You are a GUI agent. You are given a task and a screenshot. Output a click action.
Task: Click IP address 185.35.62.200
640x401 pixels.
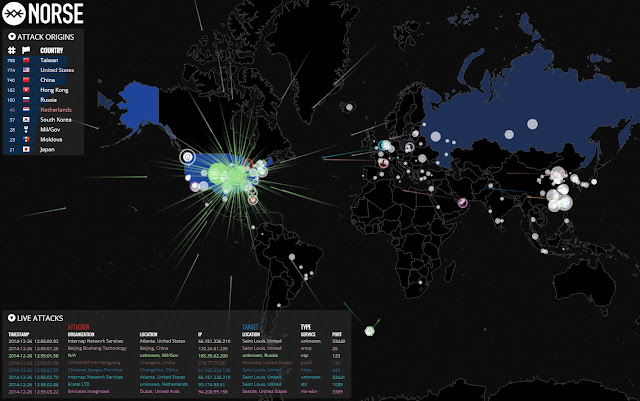click(213, 356)
